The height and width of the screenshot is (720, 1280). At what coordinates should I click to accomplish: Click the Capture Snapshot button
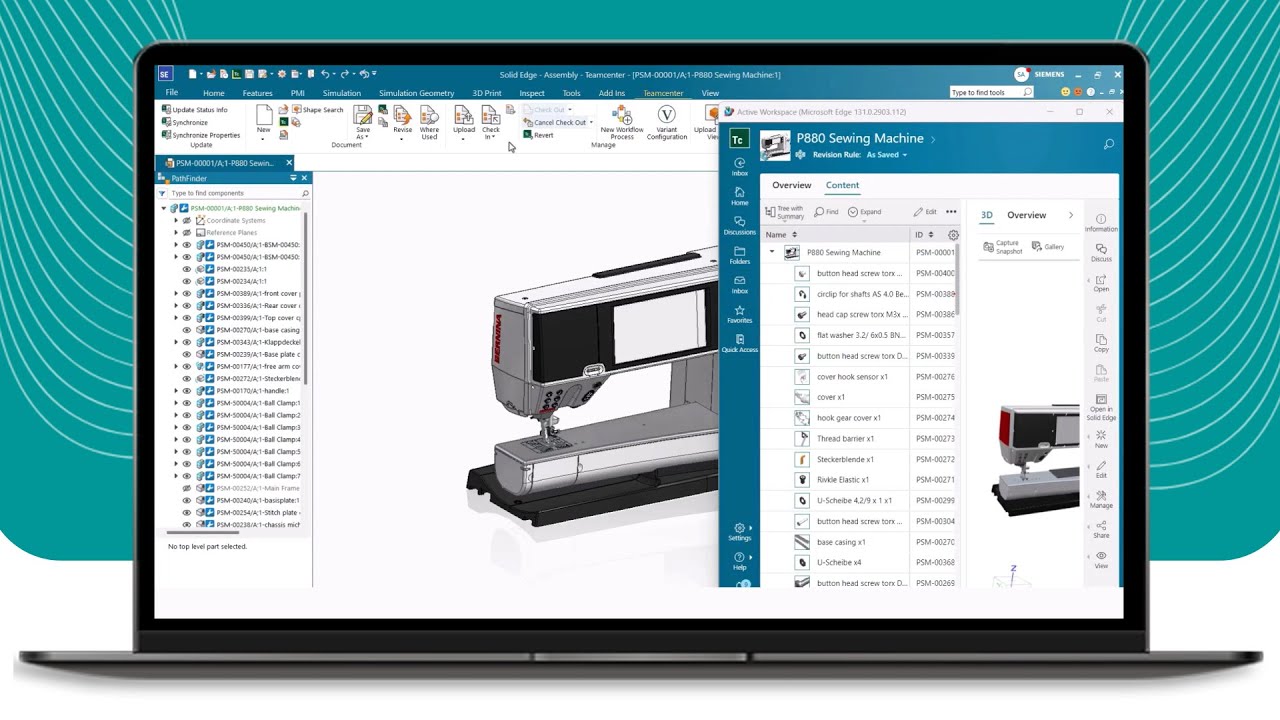point(1003,247)
